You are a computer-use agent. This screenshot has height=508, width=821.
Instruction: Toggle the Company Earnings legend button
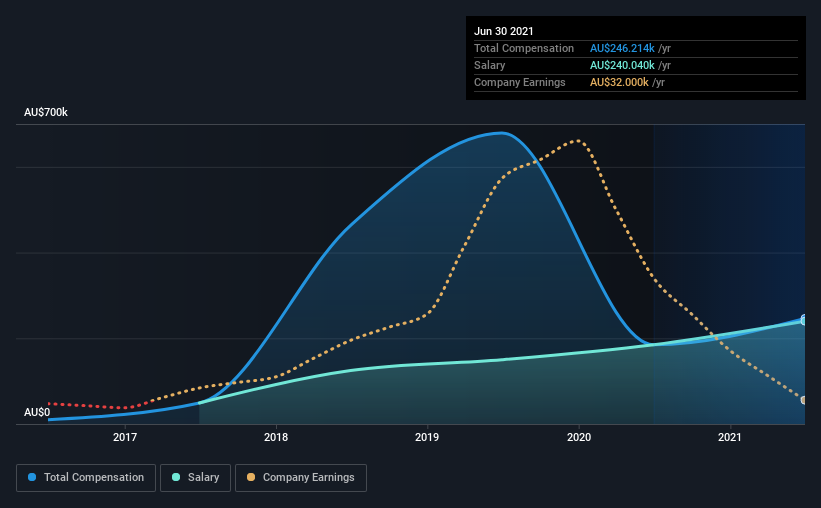(301, 478)
